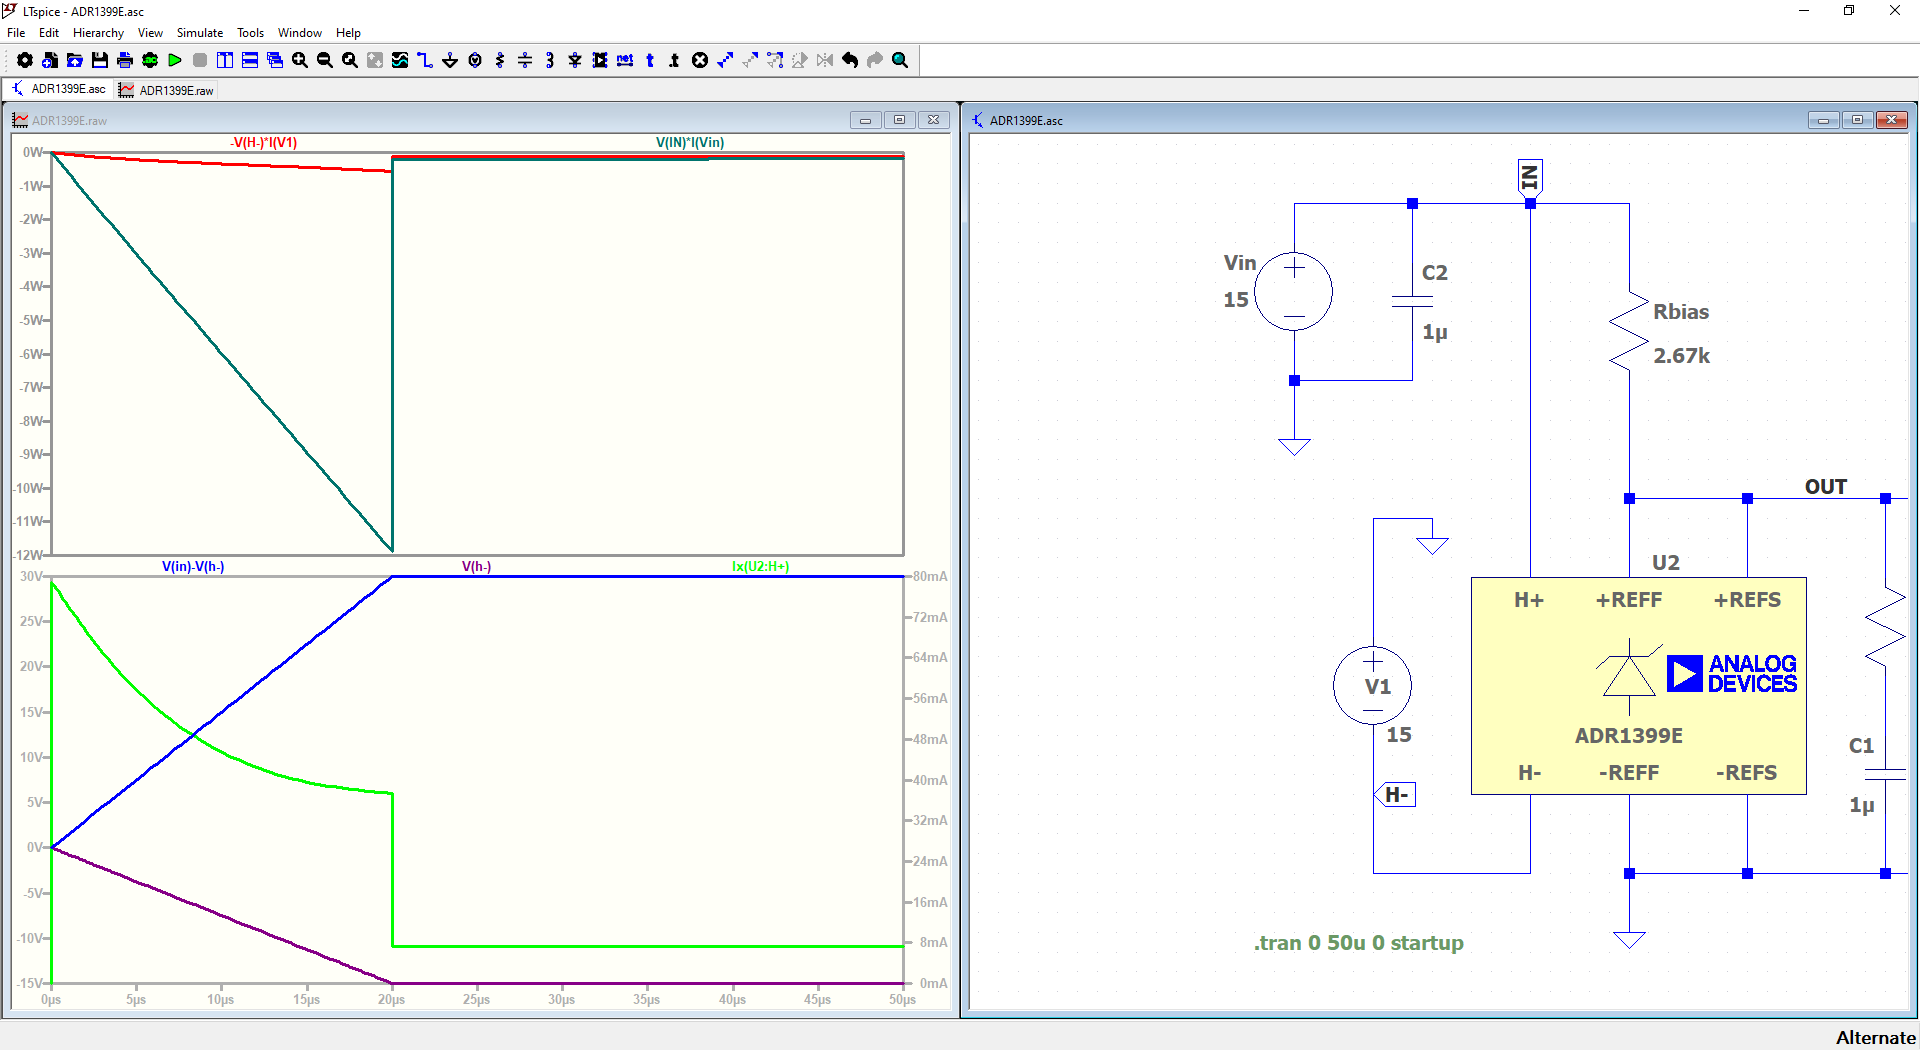Minimize the ADR1399E.asc schematic window
Viewport: 1920px width, 1050px height.
pos(1823,120)
